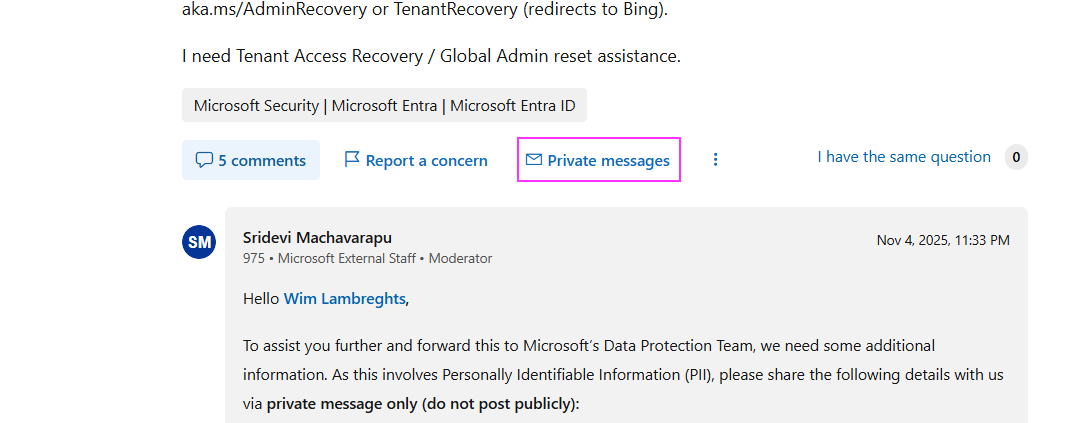Follow the Wim Lambreghts mention link
Image resolution: width=1072 pixels, height=423 pixels.
(x=345, y=299)
